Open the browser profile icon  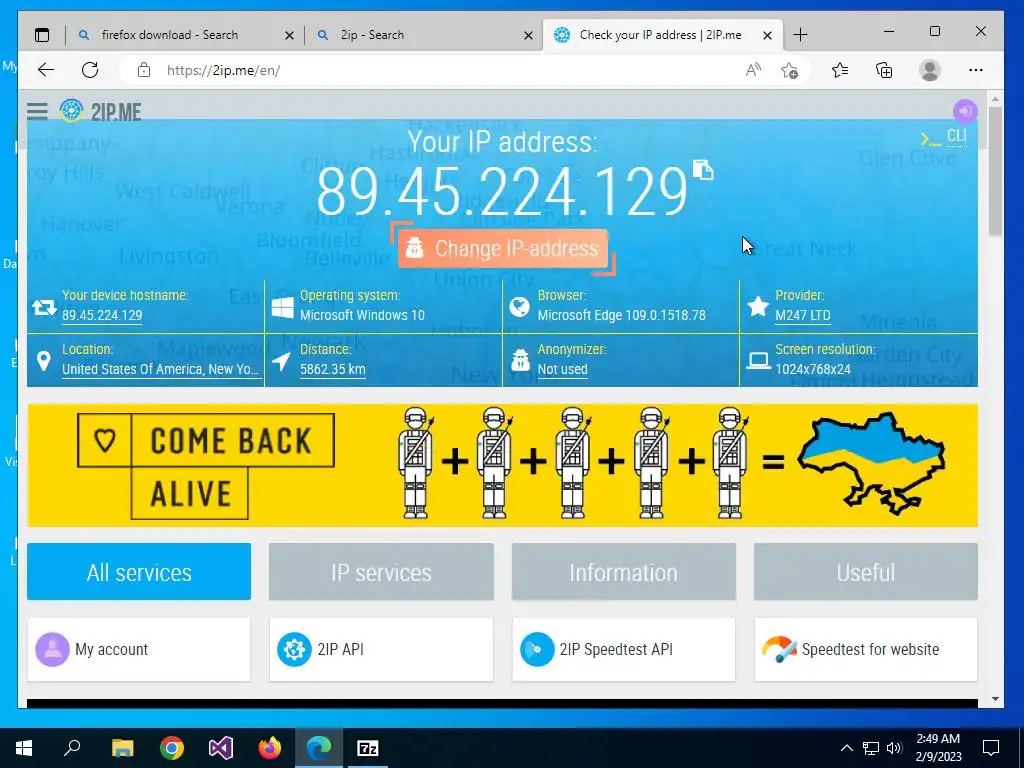pos(929,70)
